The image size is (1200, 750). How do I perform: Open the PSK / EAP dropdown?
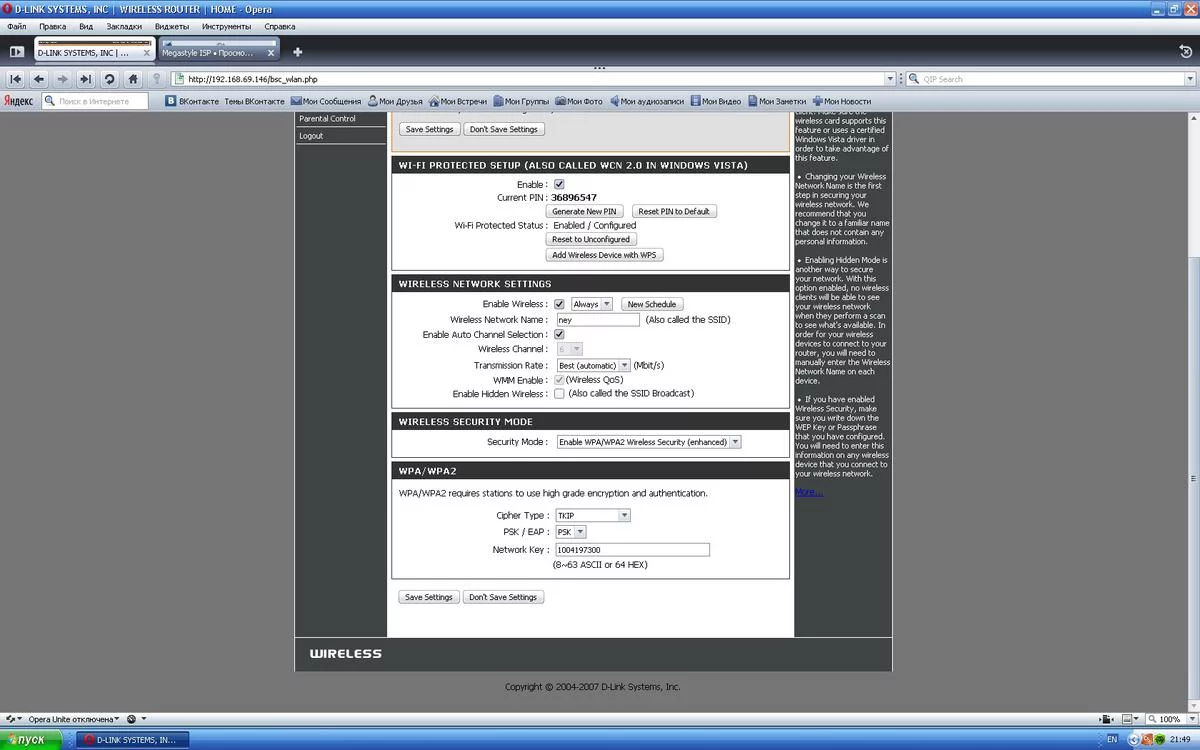(x=571, y=532)
